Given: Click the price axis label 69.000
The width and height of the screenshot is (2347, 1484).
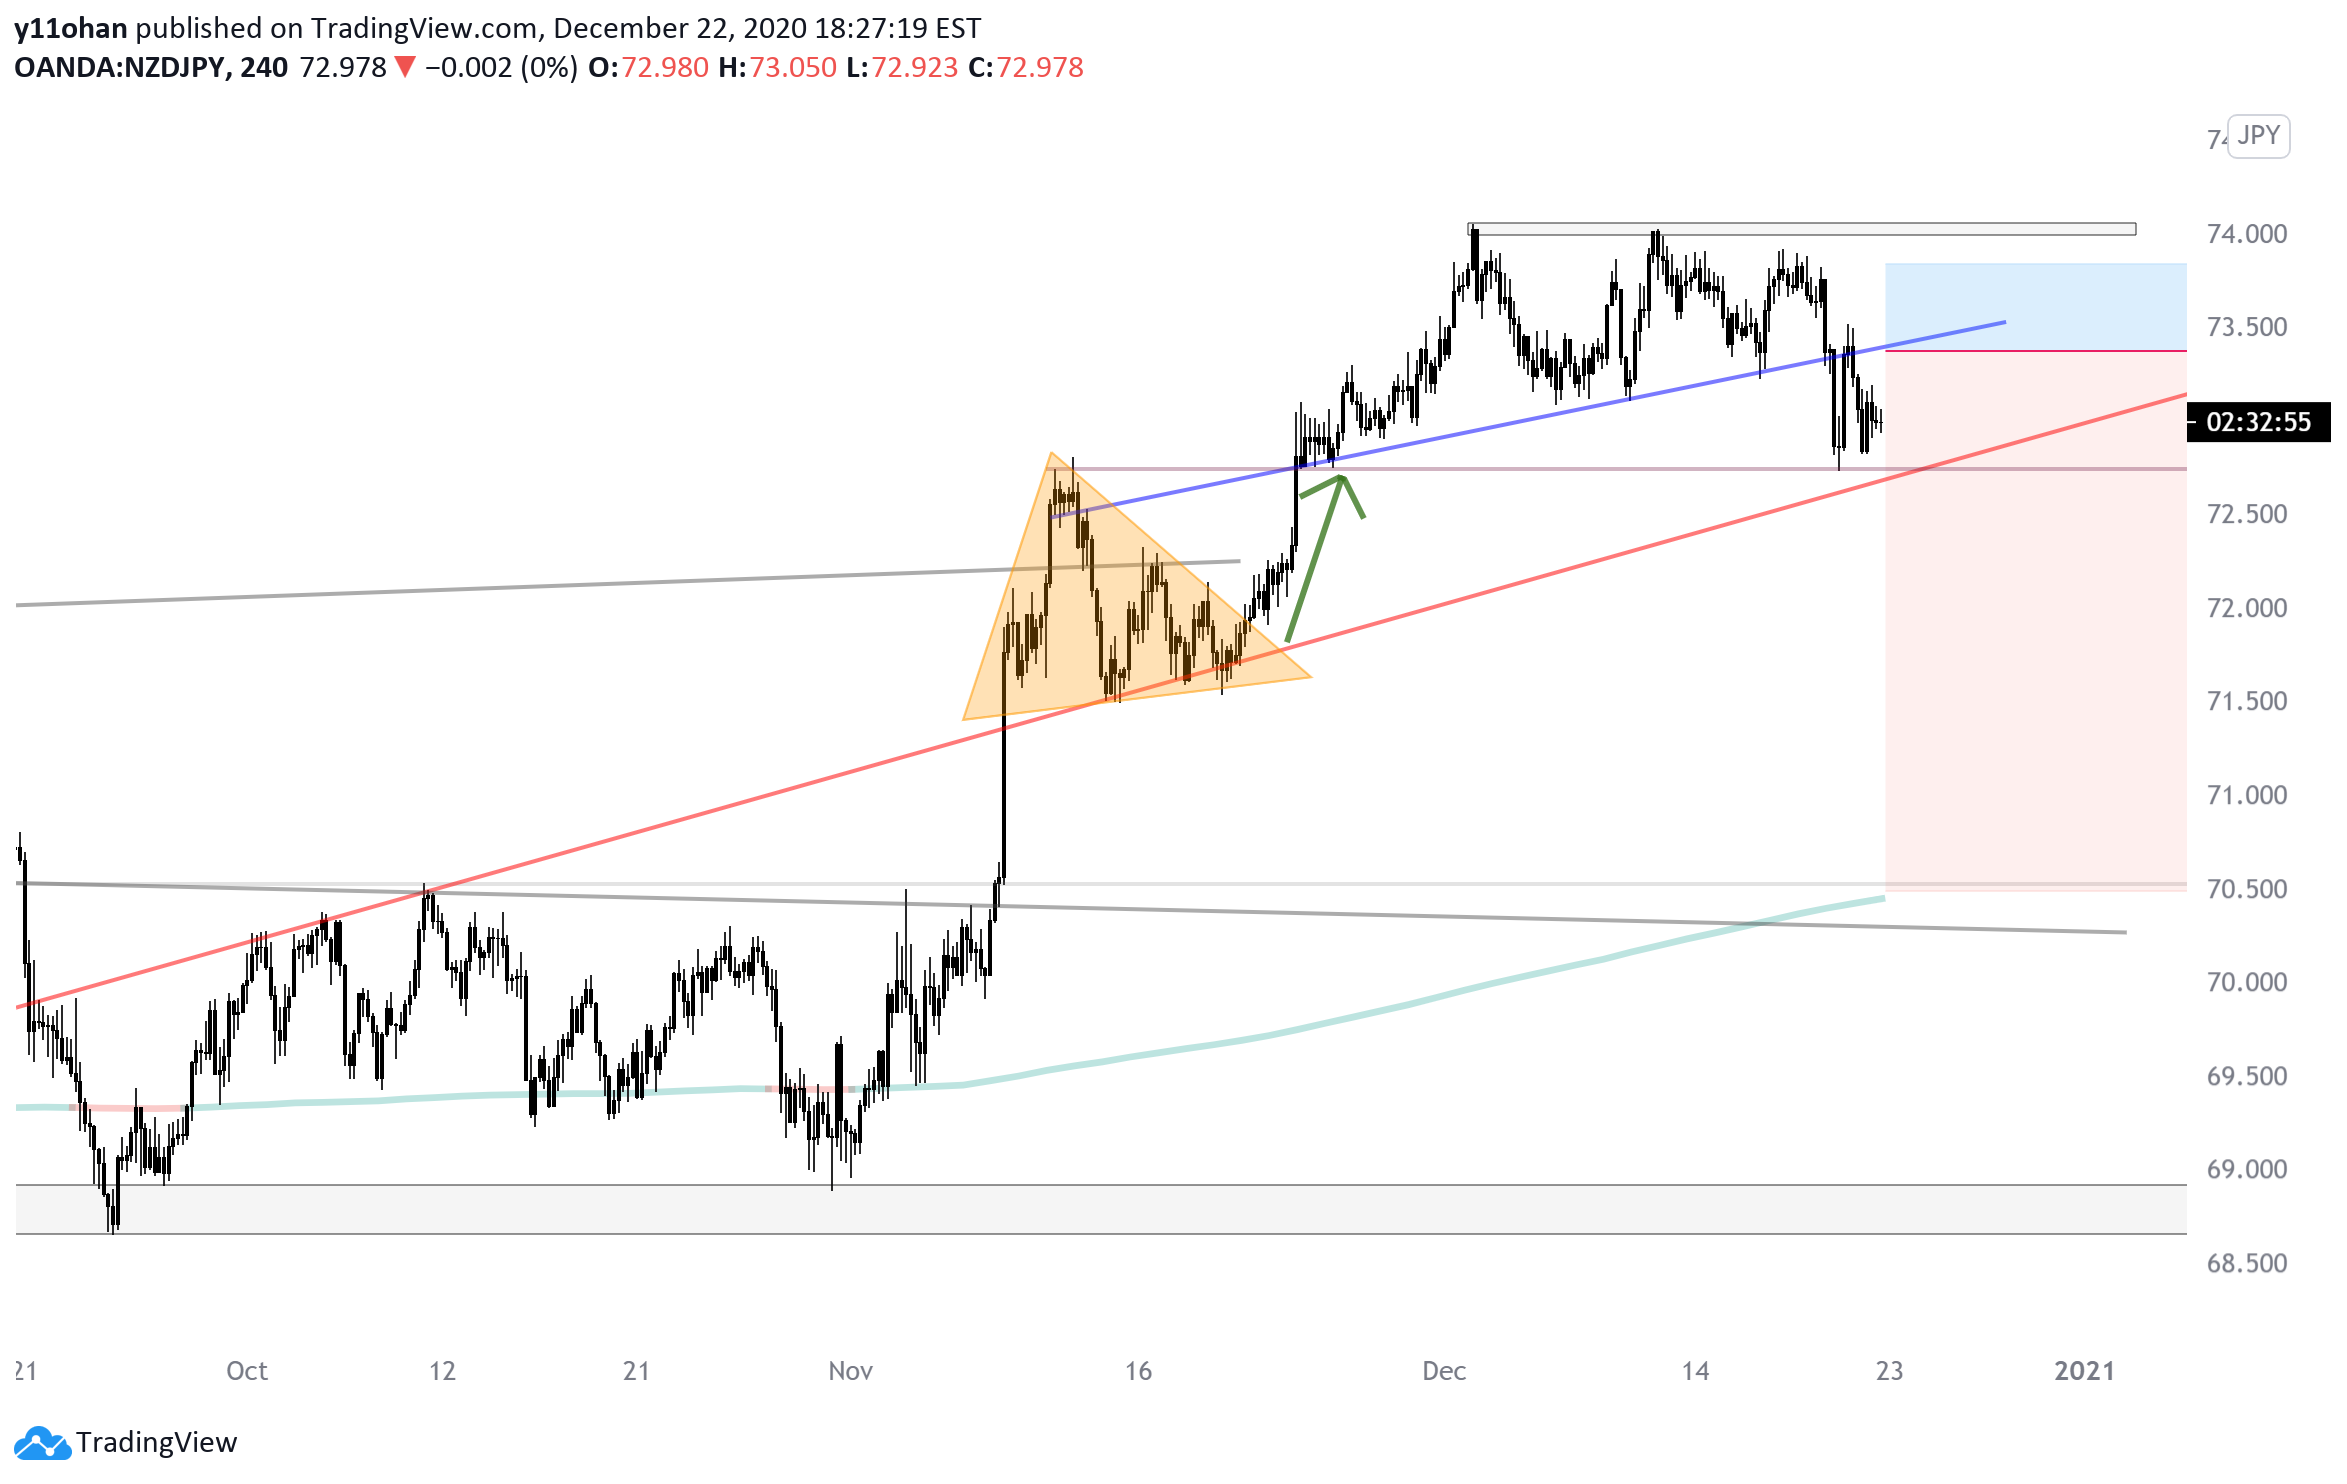Looking at the screenshot, I should (x=2247, y=1169).
